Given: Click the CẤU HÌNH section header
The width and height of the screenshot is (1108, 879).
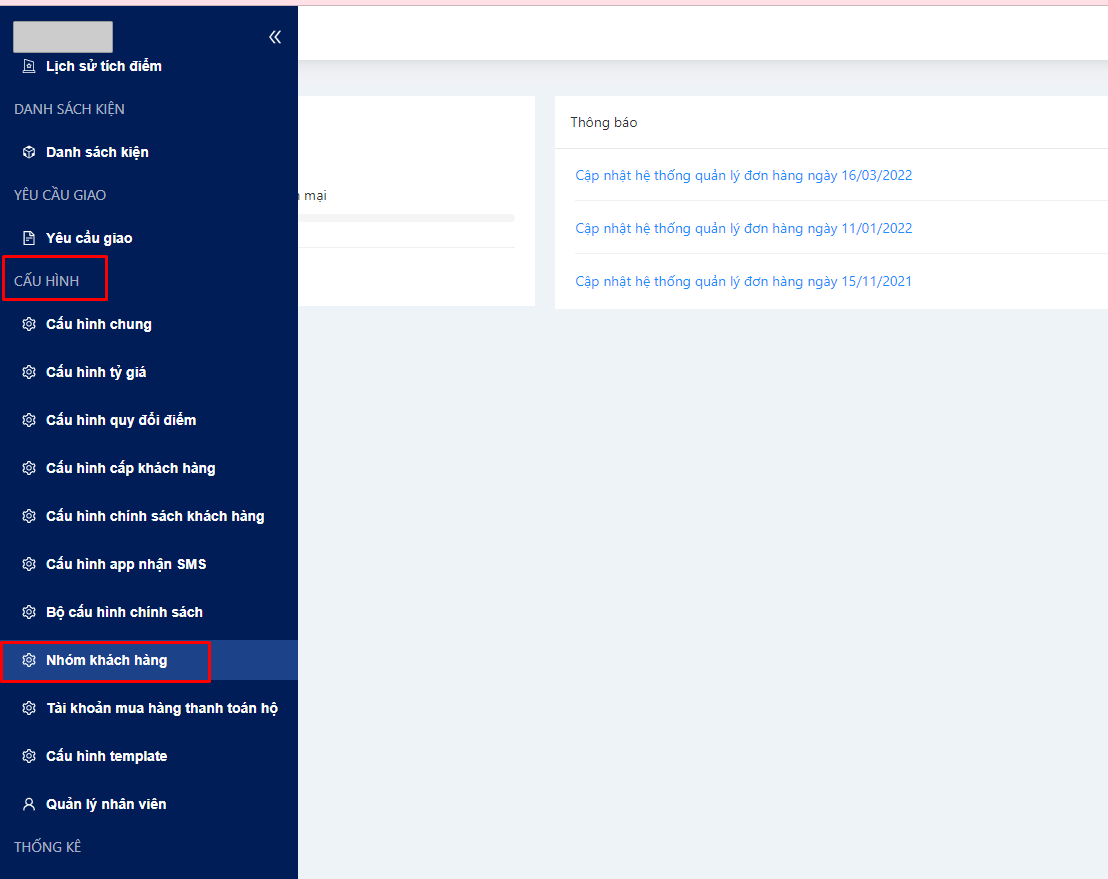Looking at the screenshot, I should (46, 281).
